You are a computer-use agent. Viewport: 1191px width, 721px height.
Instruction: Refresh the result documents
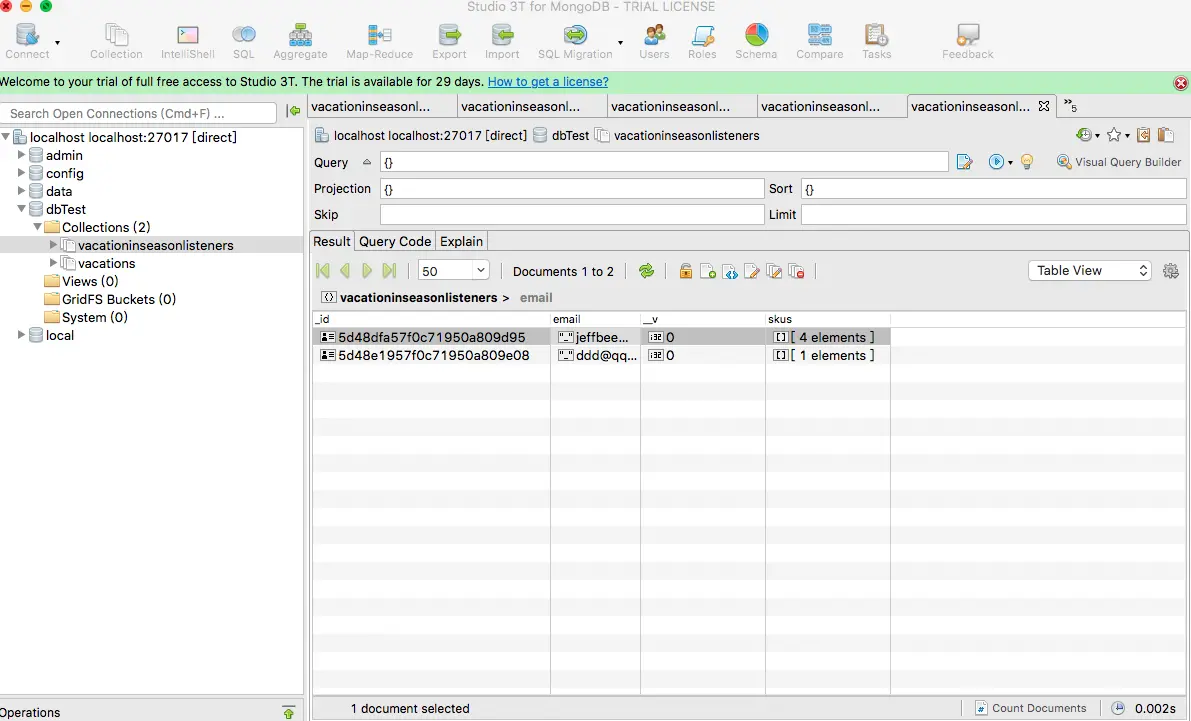click(x=646, y=270)
